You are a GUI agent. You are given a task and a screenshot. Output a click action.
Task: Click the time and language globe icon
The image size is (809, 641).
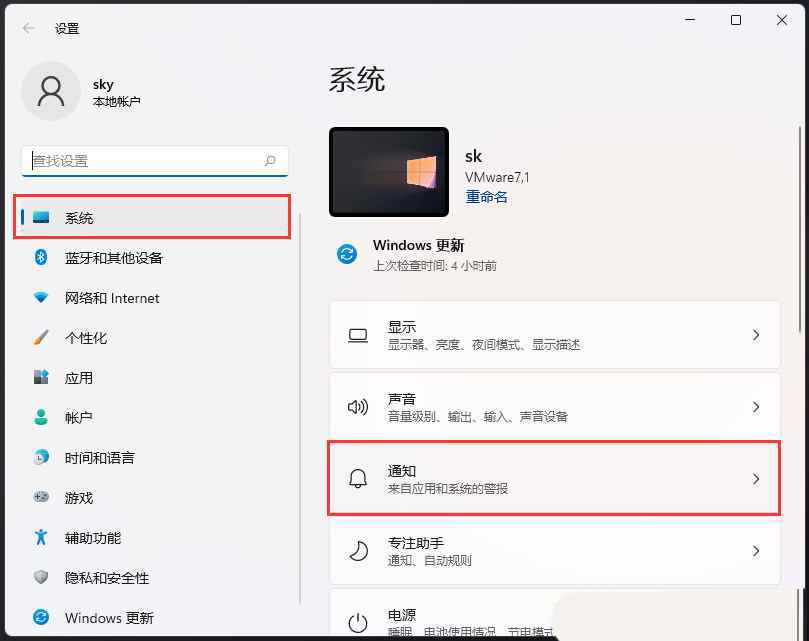(x=41, y=457)
